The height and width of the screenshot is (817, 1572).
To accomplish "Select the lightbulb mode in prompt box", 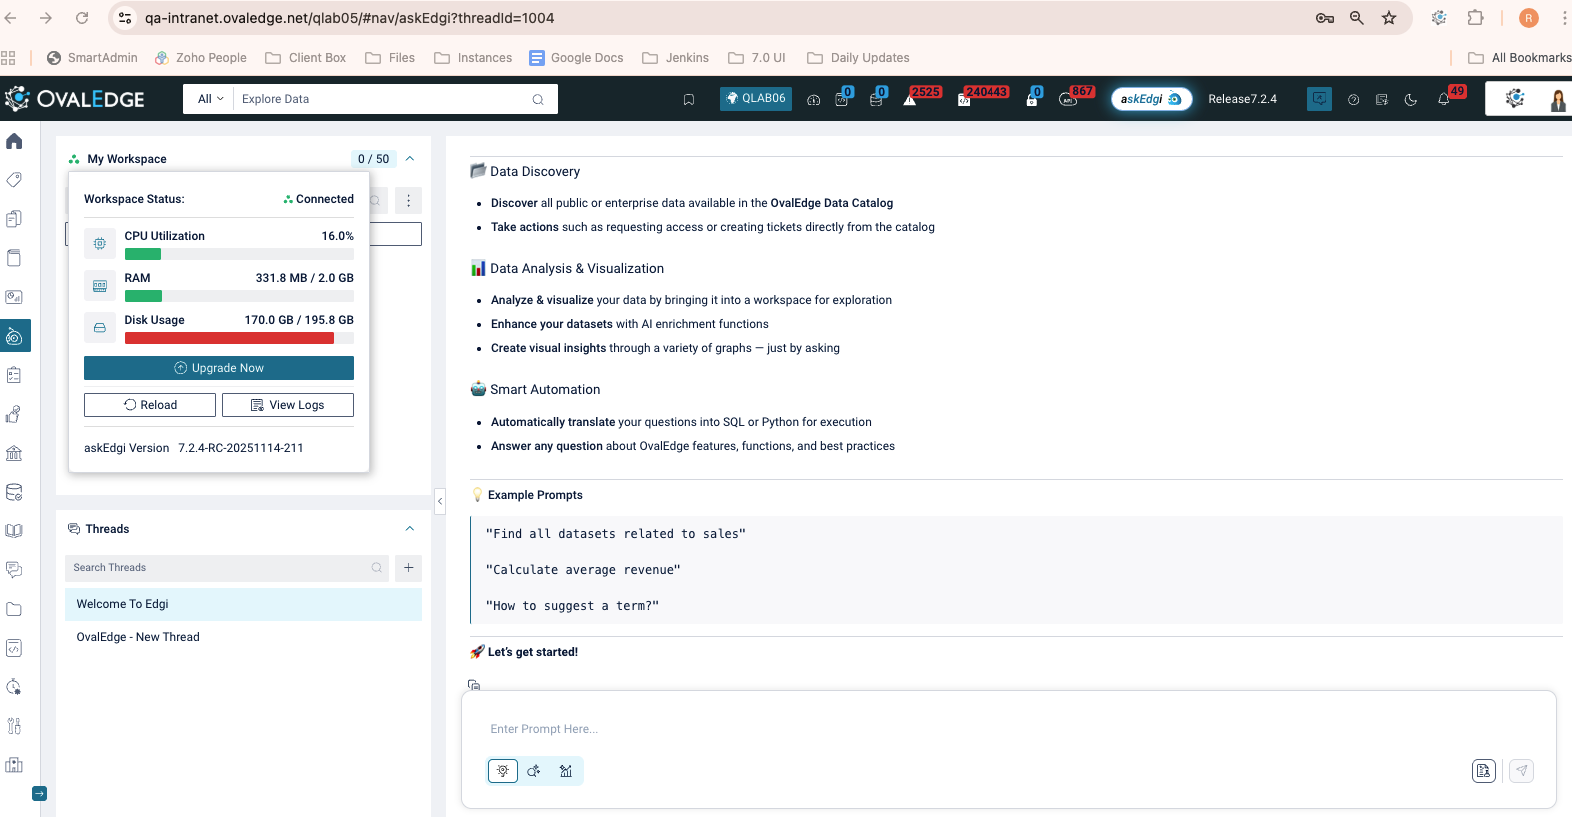I will pyautogui.click(x=503, y=771).
